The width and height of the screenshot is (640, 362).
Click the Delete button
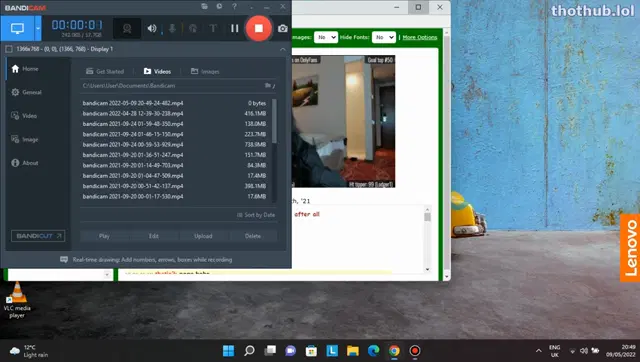253,236
